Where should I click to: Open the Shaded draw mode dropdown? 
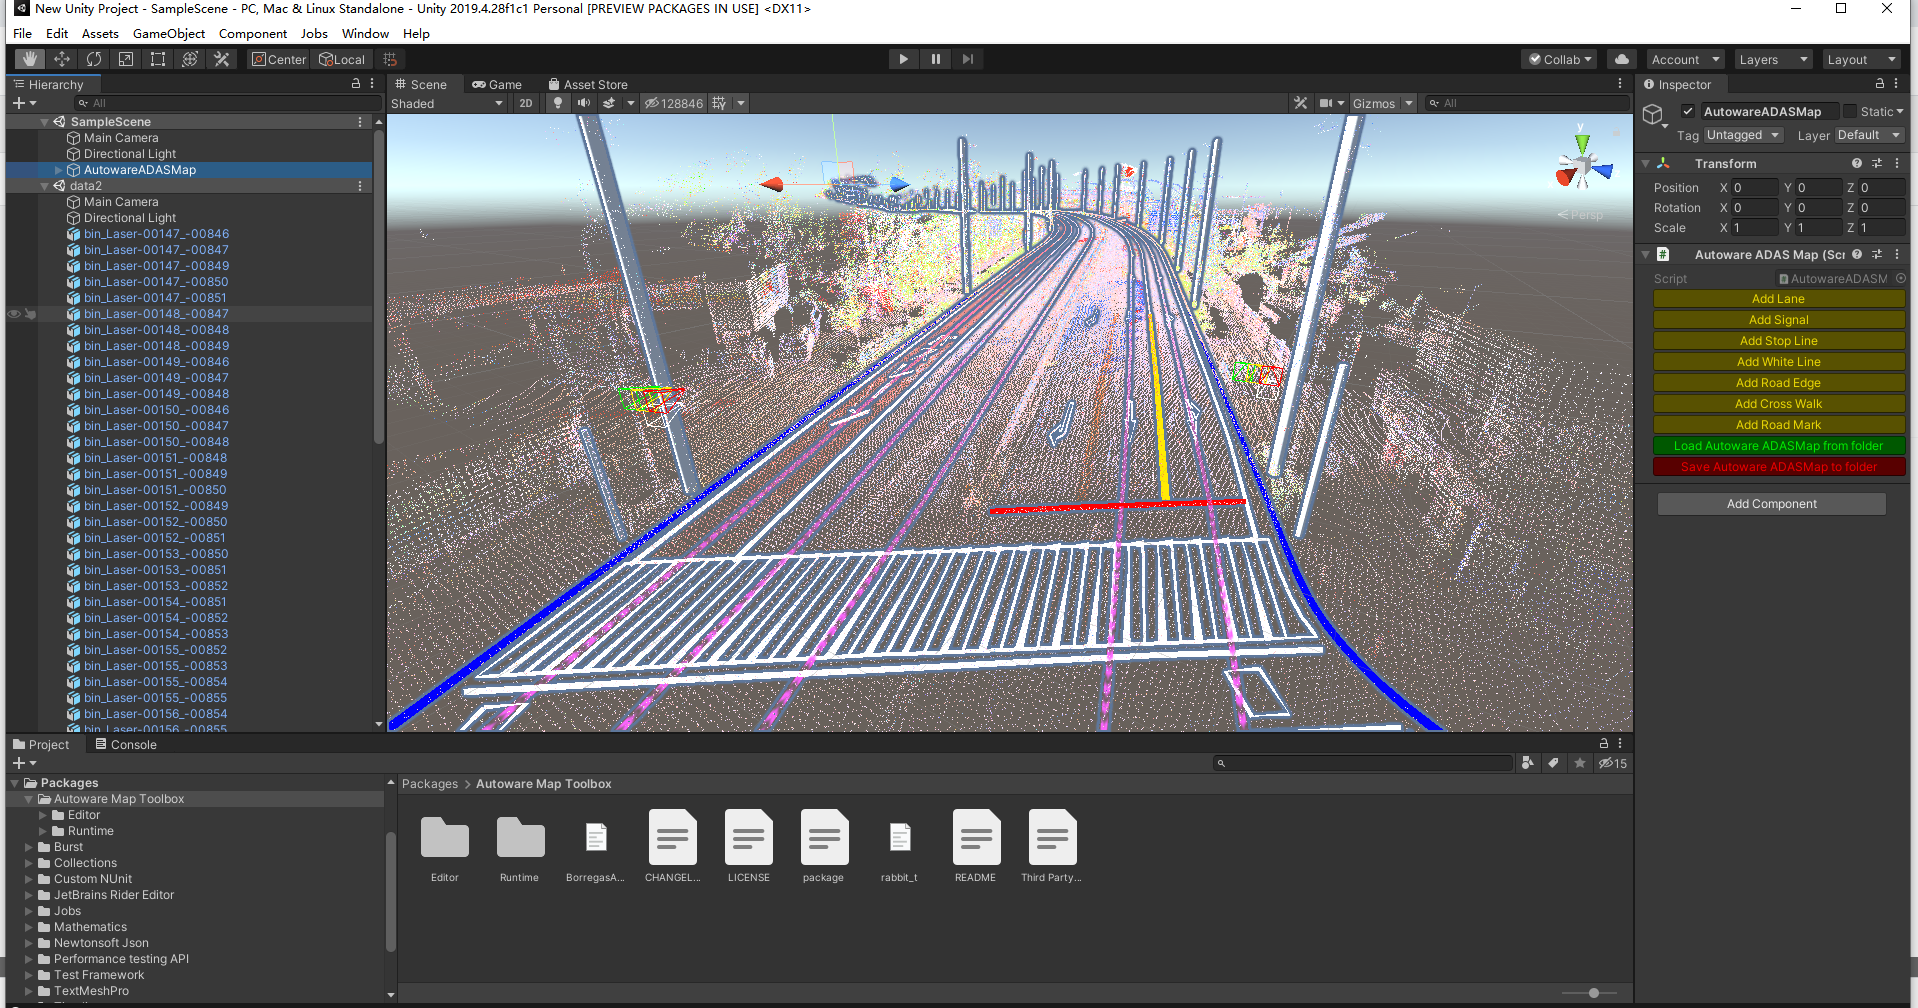point(447,103)
